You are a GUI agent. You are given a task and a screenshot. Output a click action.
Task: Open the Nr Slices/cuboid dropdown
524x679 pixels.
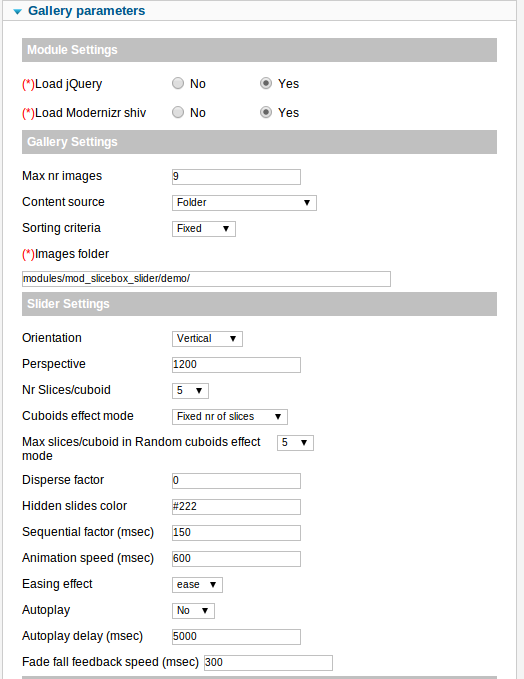point(190,391)
